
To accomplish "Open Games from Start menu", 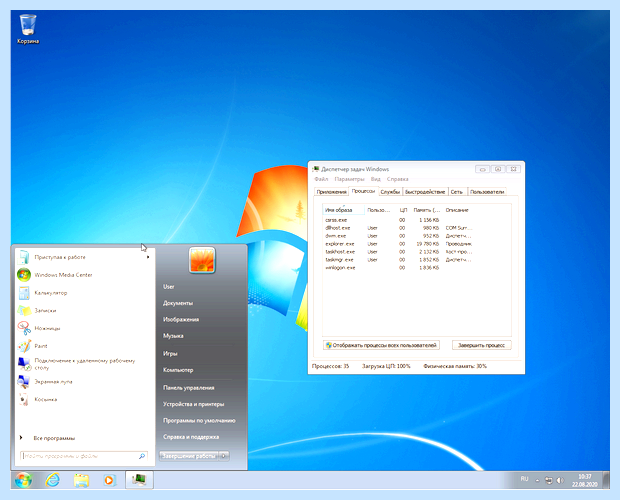I will 170,353.
